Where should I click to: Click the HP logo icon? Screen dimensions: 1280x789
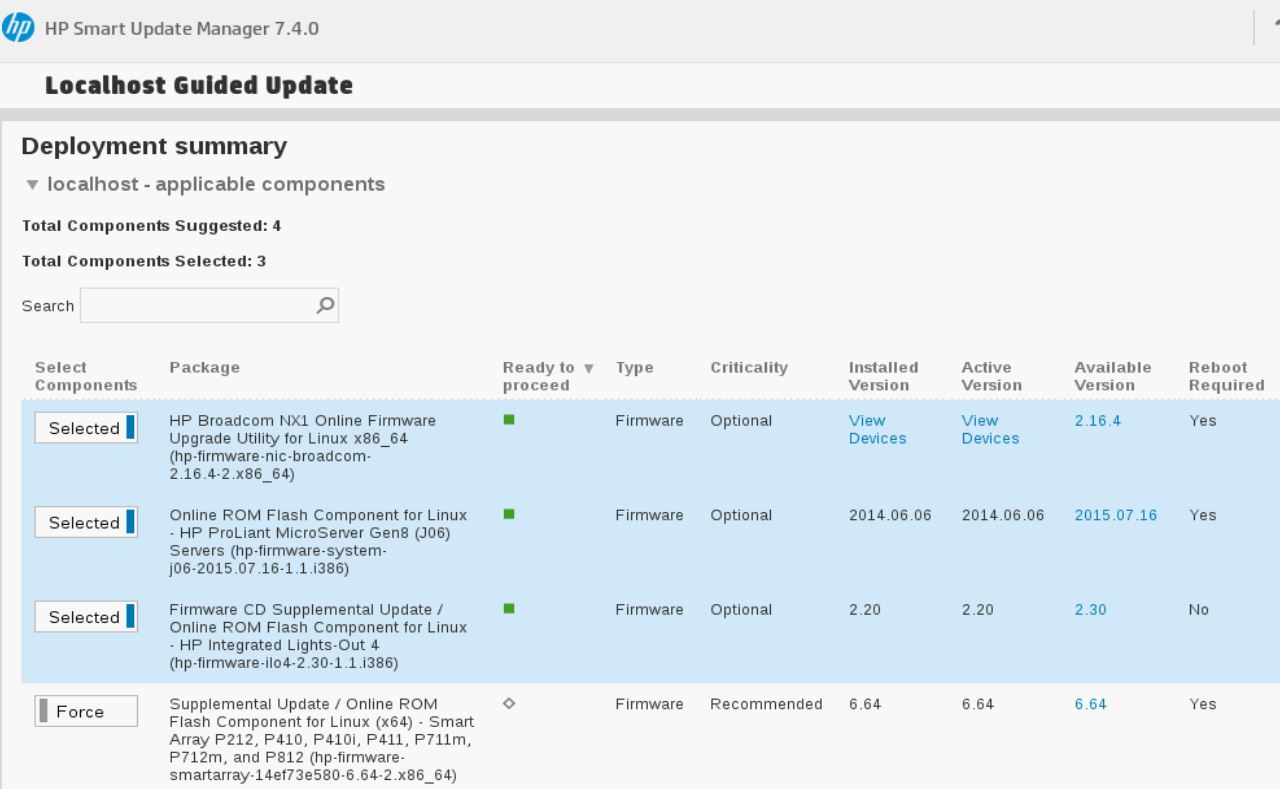[x=17, y=28]
